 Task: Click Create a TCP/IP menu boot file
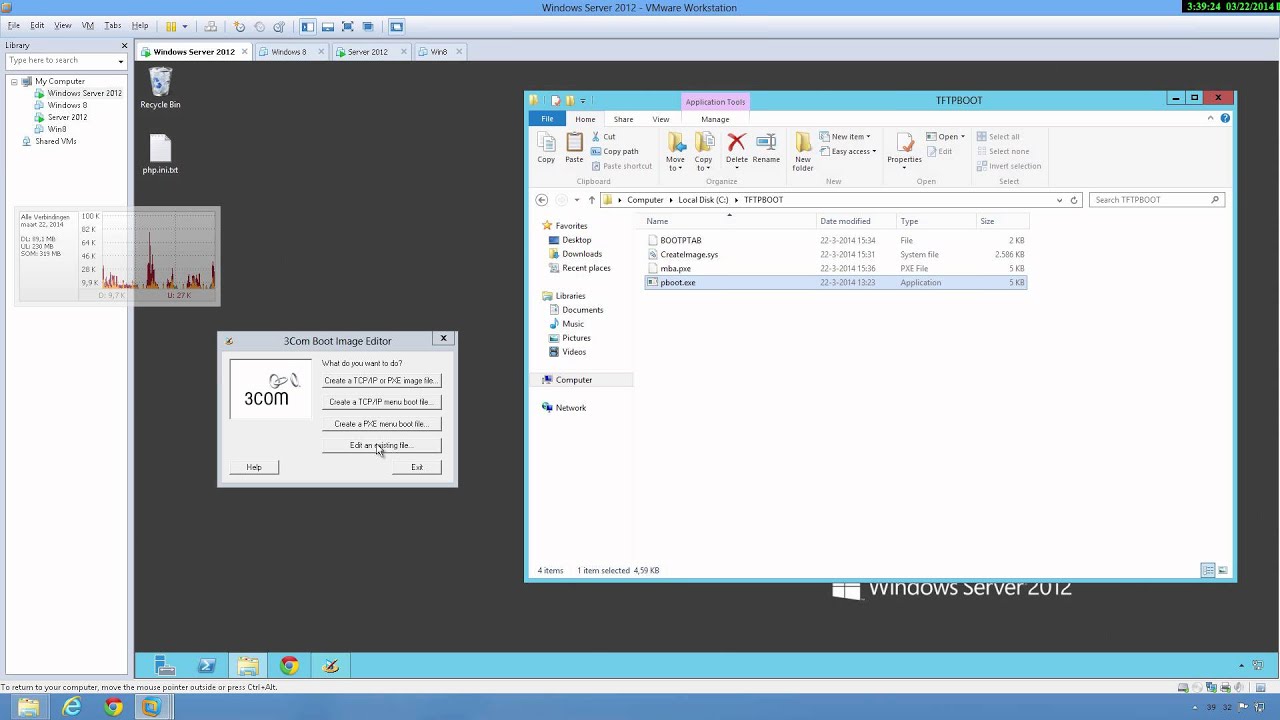(381, 402)
